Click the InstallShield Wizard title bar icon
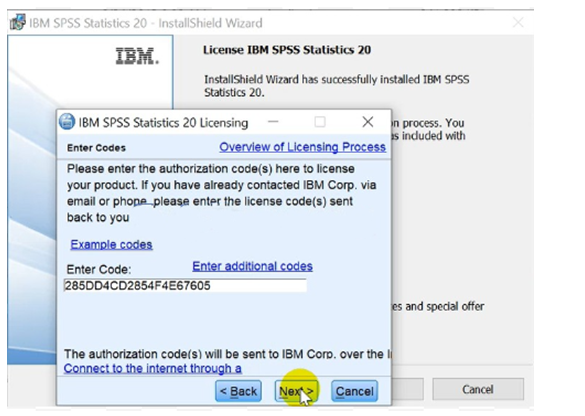 pos(18,22)
